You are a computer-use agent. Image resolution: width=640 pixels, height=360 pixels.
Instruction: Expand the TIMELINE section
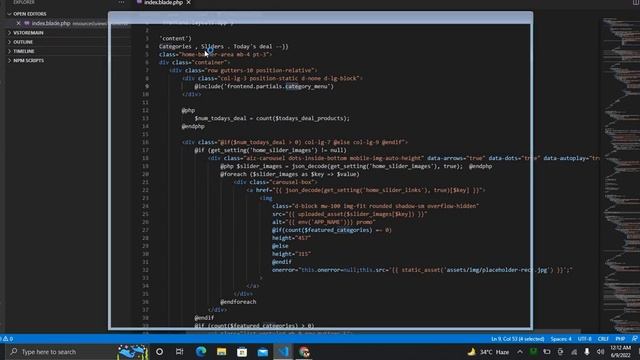[x=21, y=51]
